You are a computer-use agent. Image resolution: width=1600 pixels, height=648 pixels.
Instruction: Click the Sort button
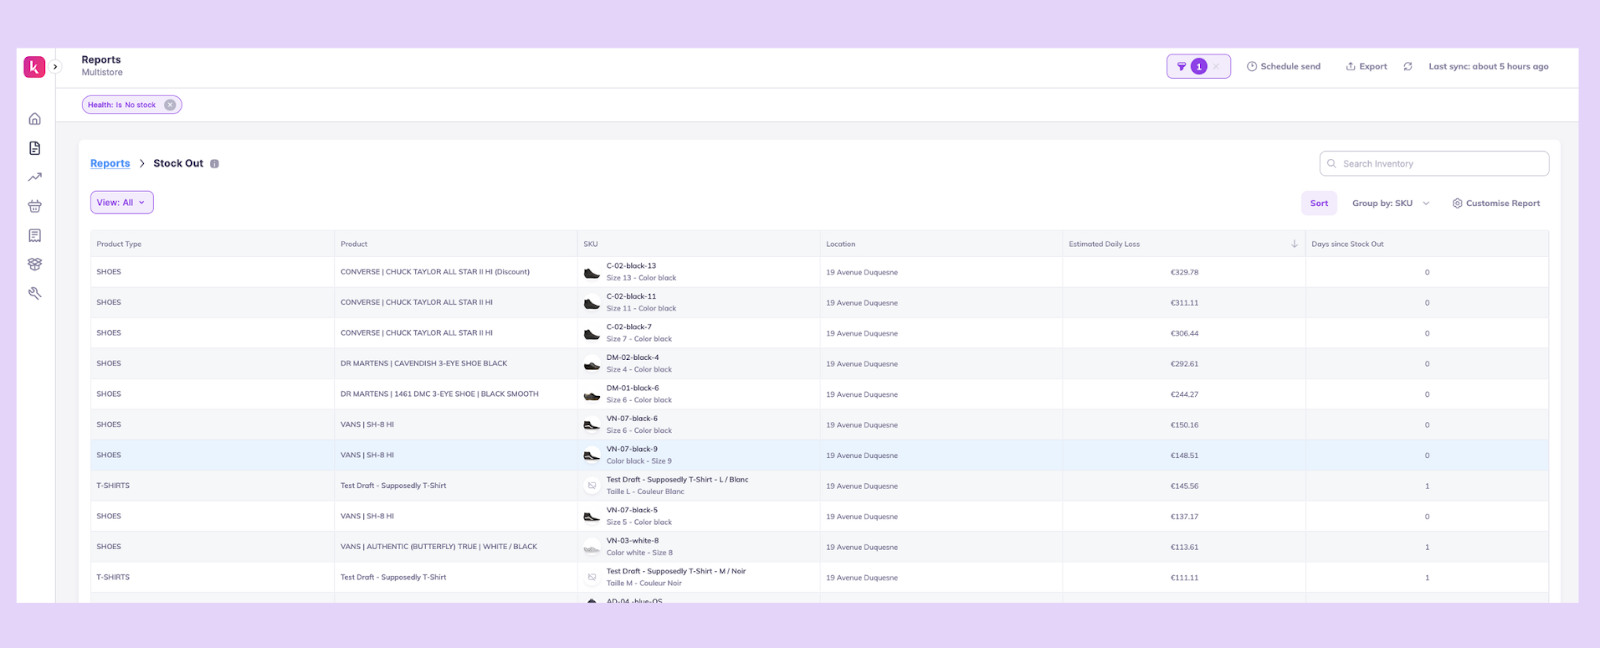click(x=1319, y=203)
